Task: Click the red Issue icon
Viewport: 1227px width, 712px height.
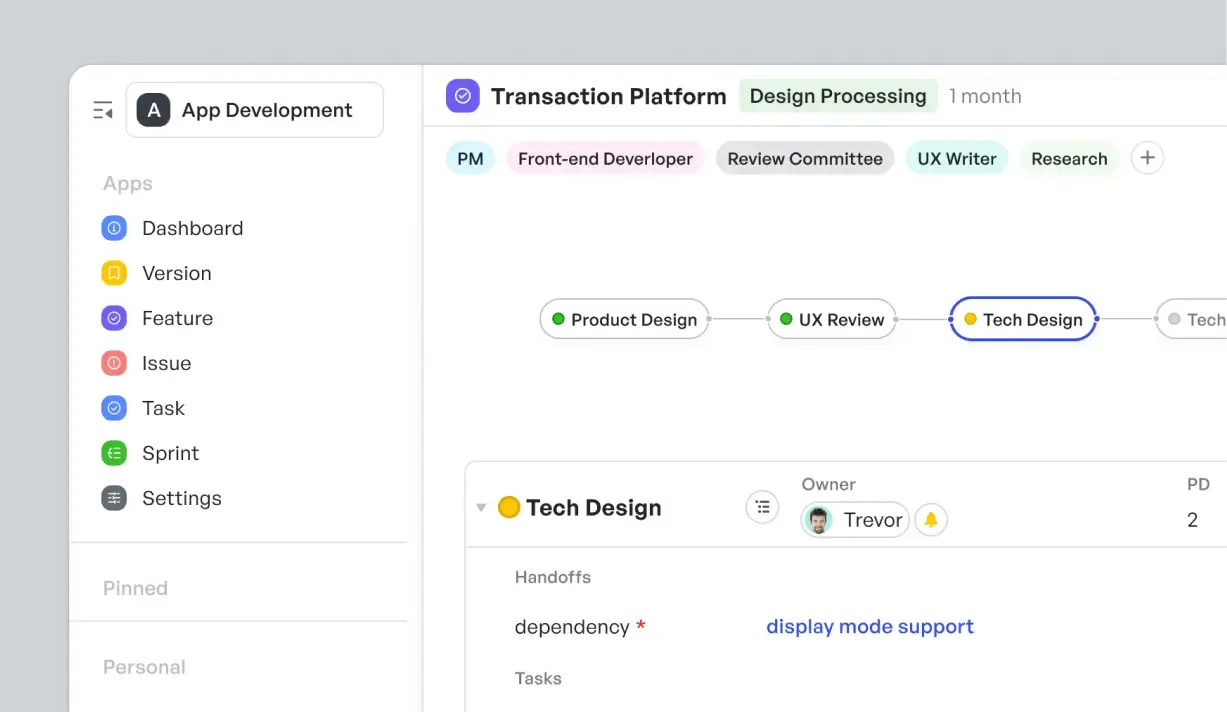Action: pyautogui.click(x=114, y=363)
